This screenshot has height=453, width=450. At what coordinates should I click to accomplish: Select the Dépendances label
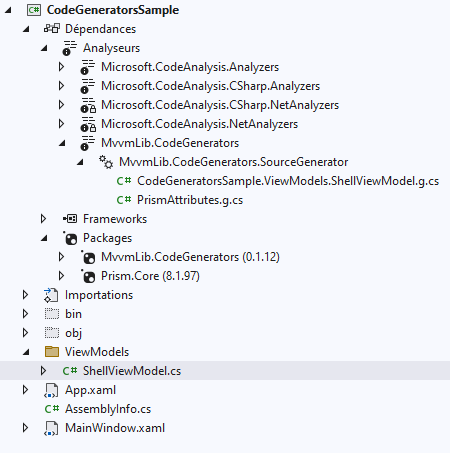[x=100, y=29]
